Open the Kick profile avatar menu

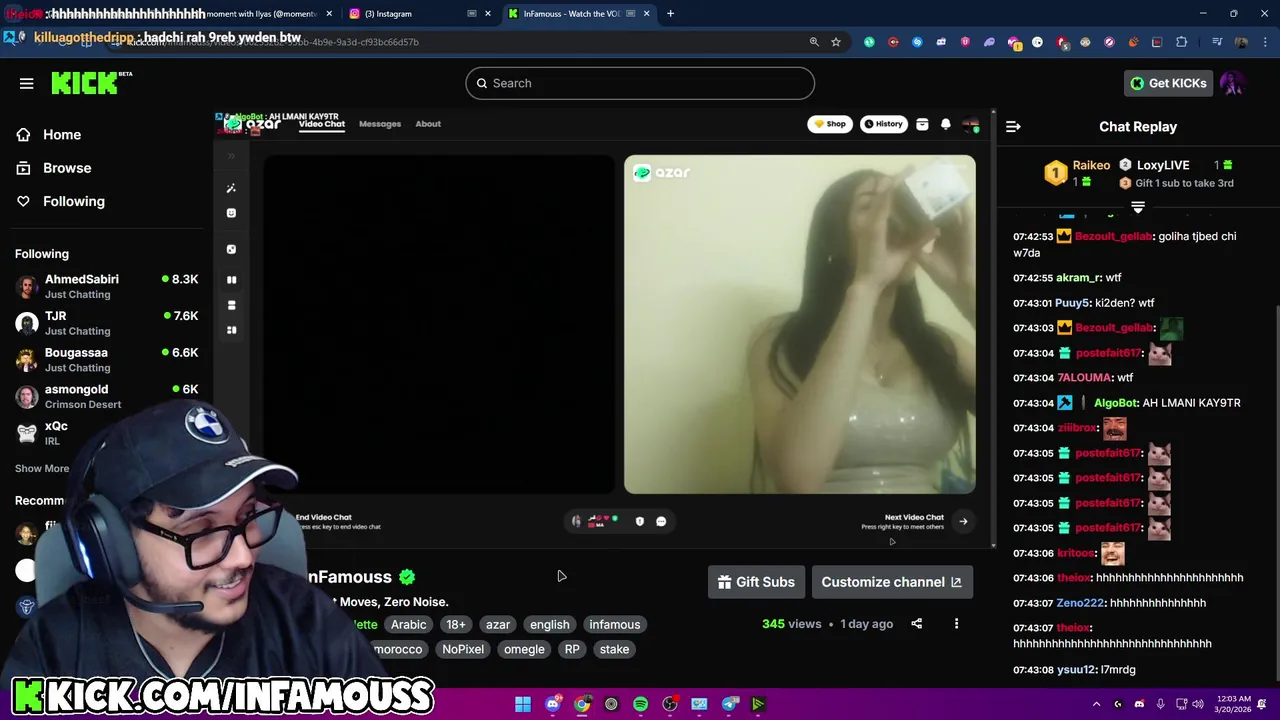1232,83
